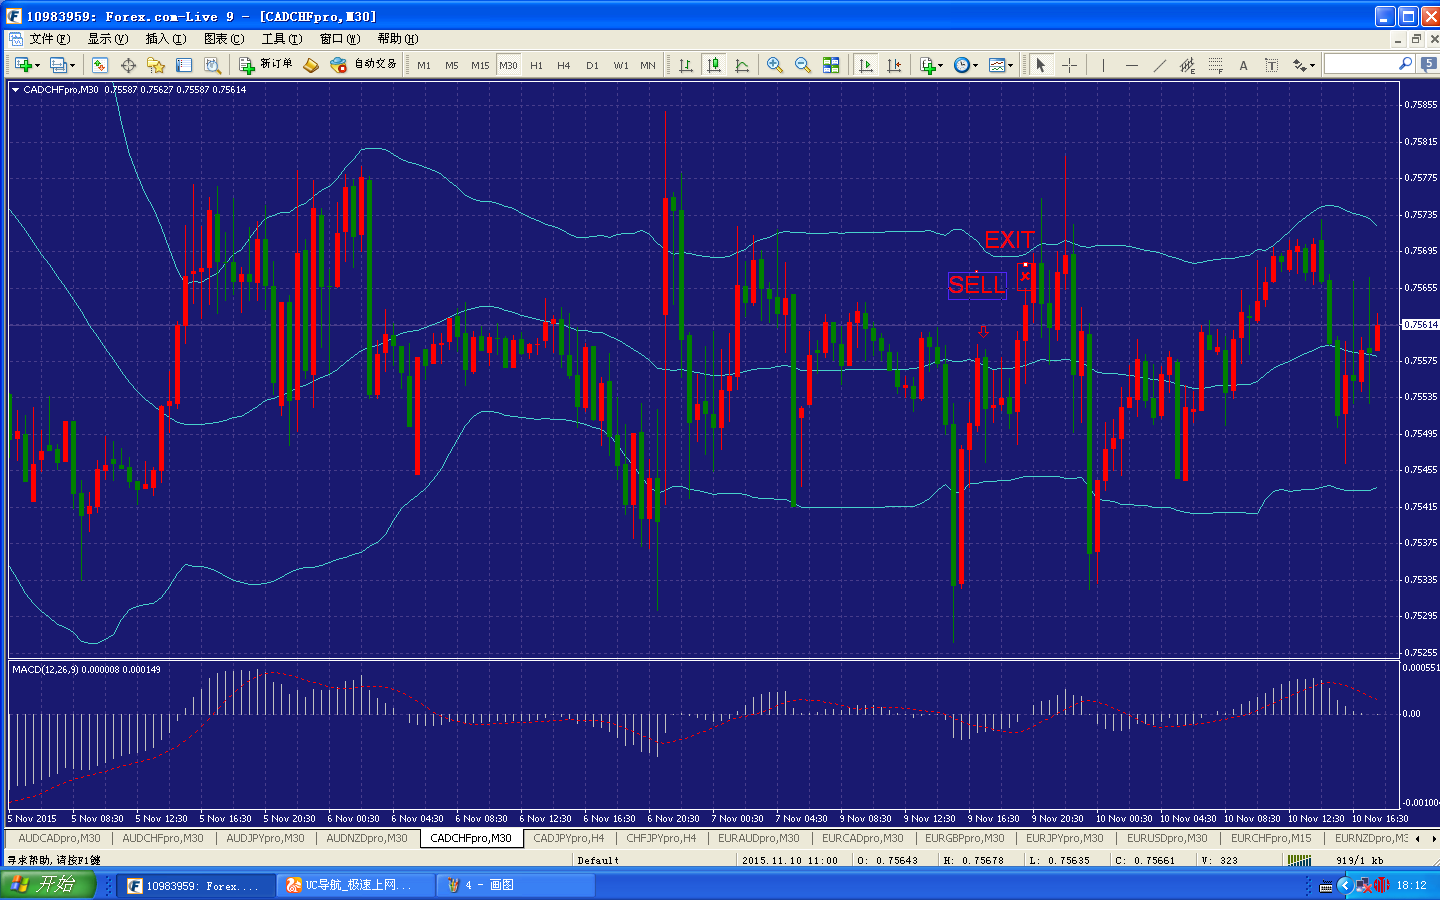Open the 文件(F) menu
The image size is (1440, 900).
click(49, 39)
